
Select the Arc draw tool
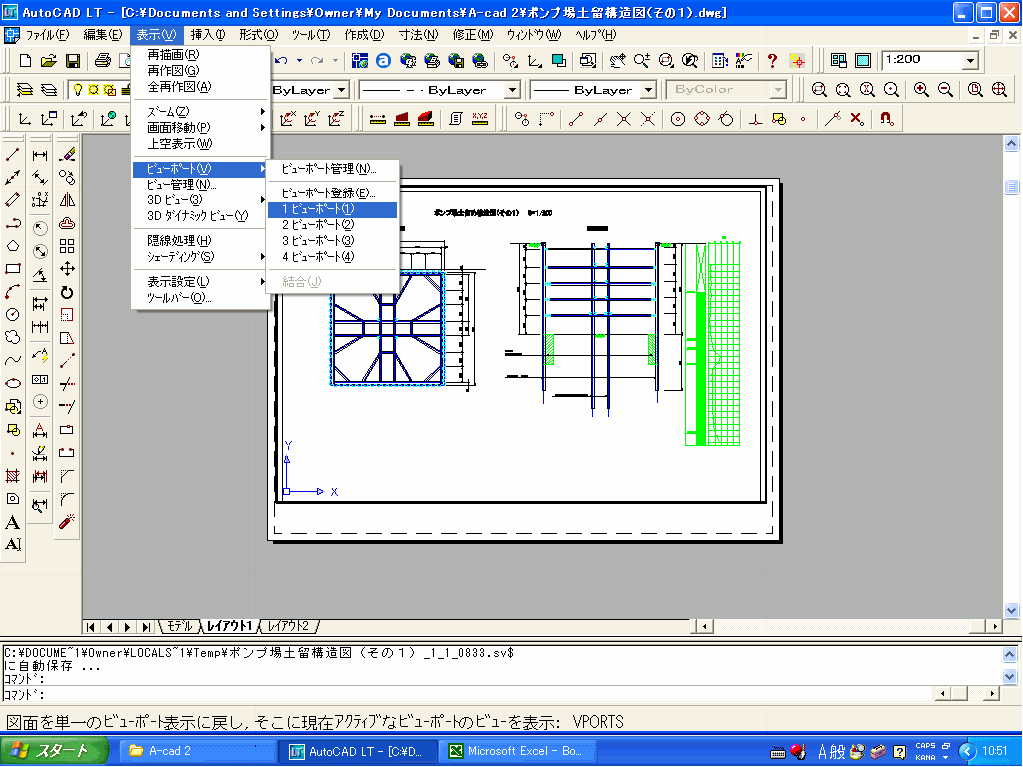click(12, 292)
